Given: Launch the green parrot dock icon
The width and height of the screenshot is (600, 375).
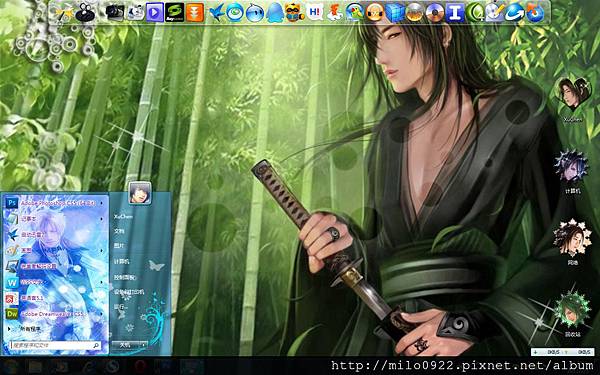Looking at the screenshot, I should [355, 13].
